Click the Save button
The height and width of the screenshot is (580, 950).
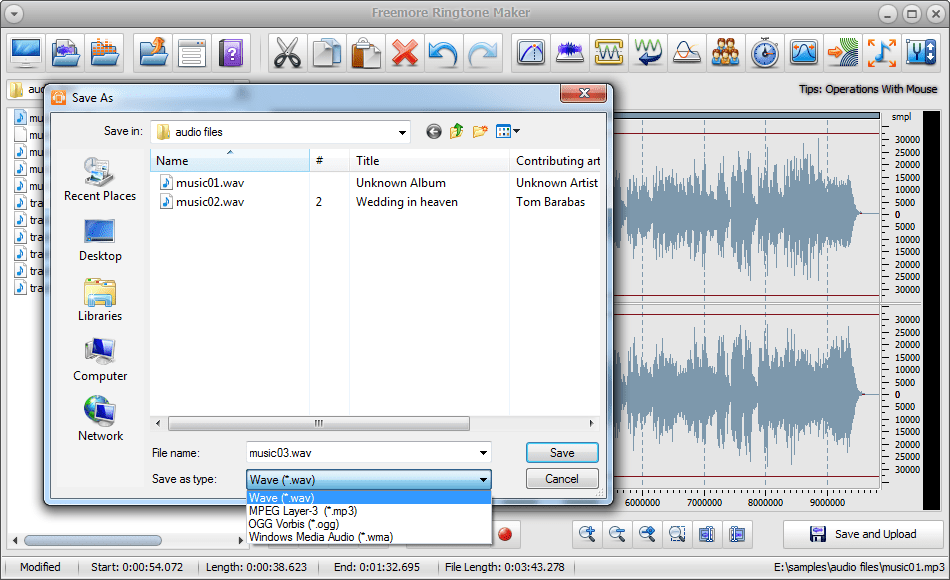coord(561,452)
